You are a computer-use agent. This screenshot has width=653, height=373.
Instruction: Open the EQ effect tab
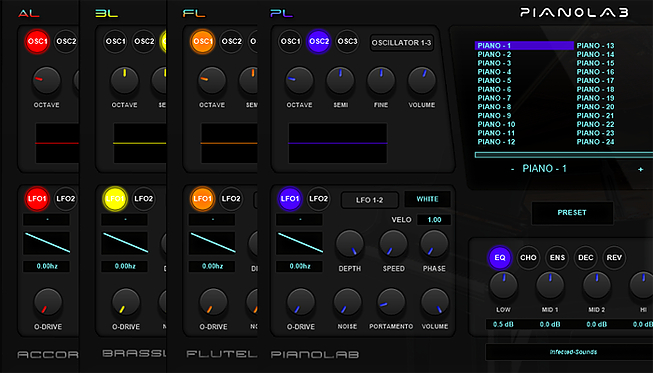pyautogui.click(x=500, y=258)
